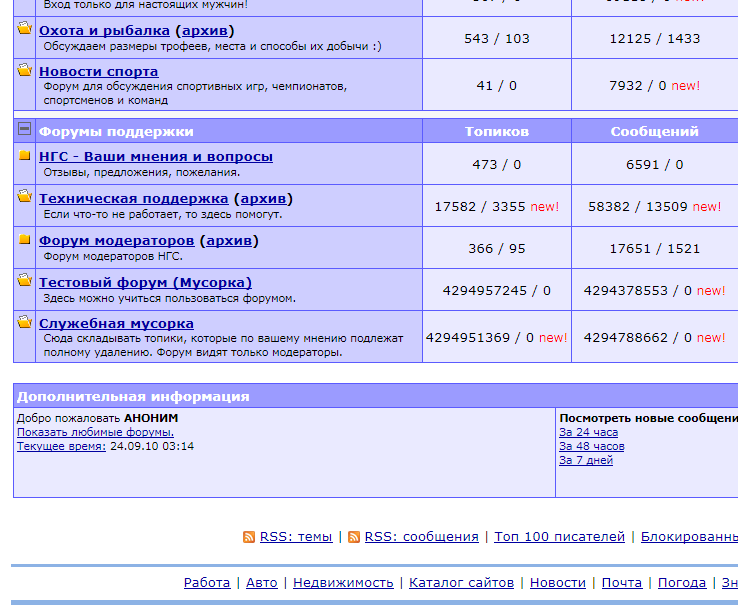Click folder icon beside Тестовый форум (Мусорка)
The height and width of the screenshot is (612, 738).
[x=25, y=281]
